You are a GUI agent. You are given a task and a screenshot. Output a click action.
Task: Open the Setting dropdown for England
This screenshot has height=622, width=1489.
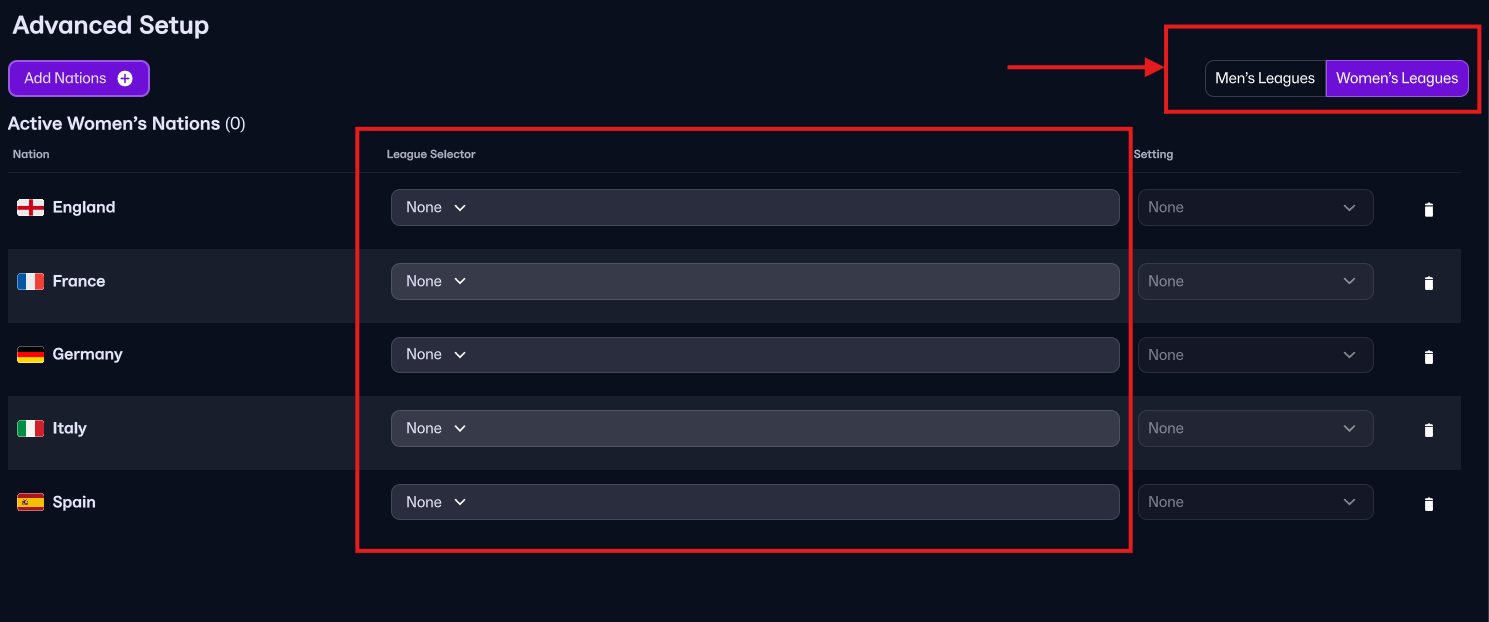tap(1255, 208)
